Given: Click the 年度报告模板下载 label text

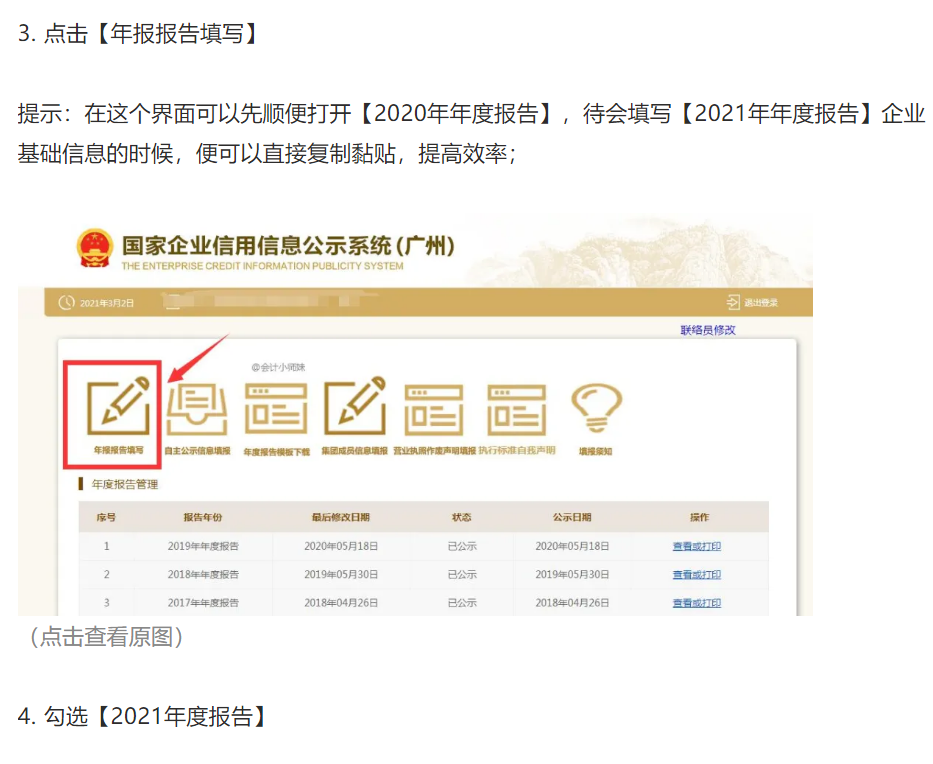Looking at the screenshot, I should [x=277, y=452].
